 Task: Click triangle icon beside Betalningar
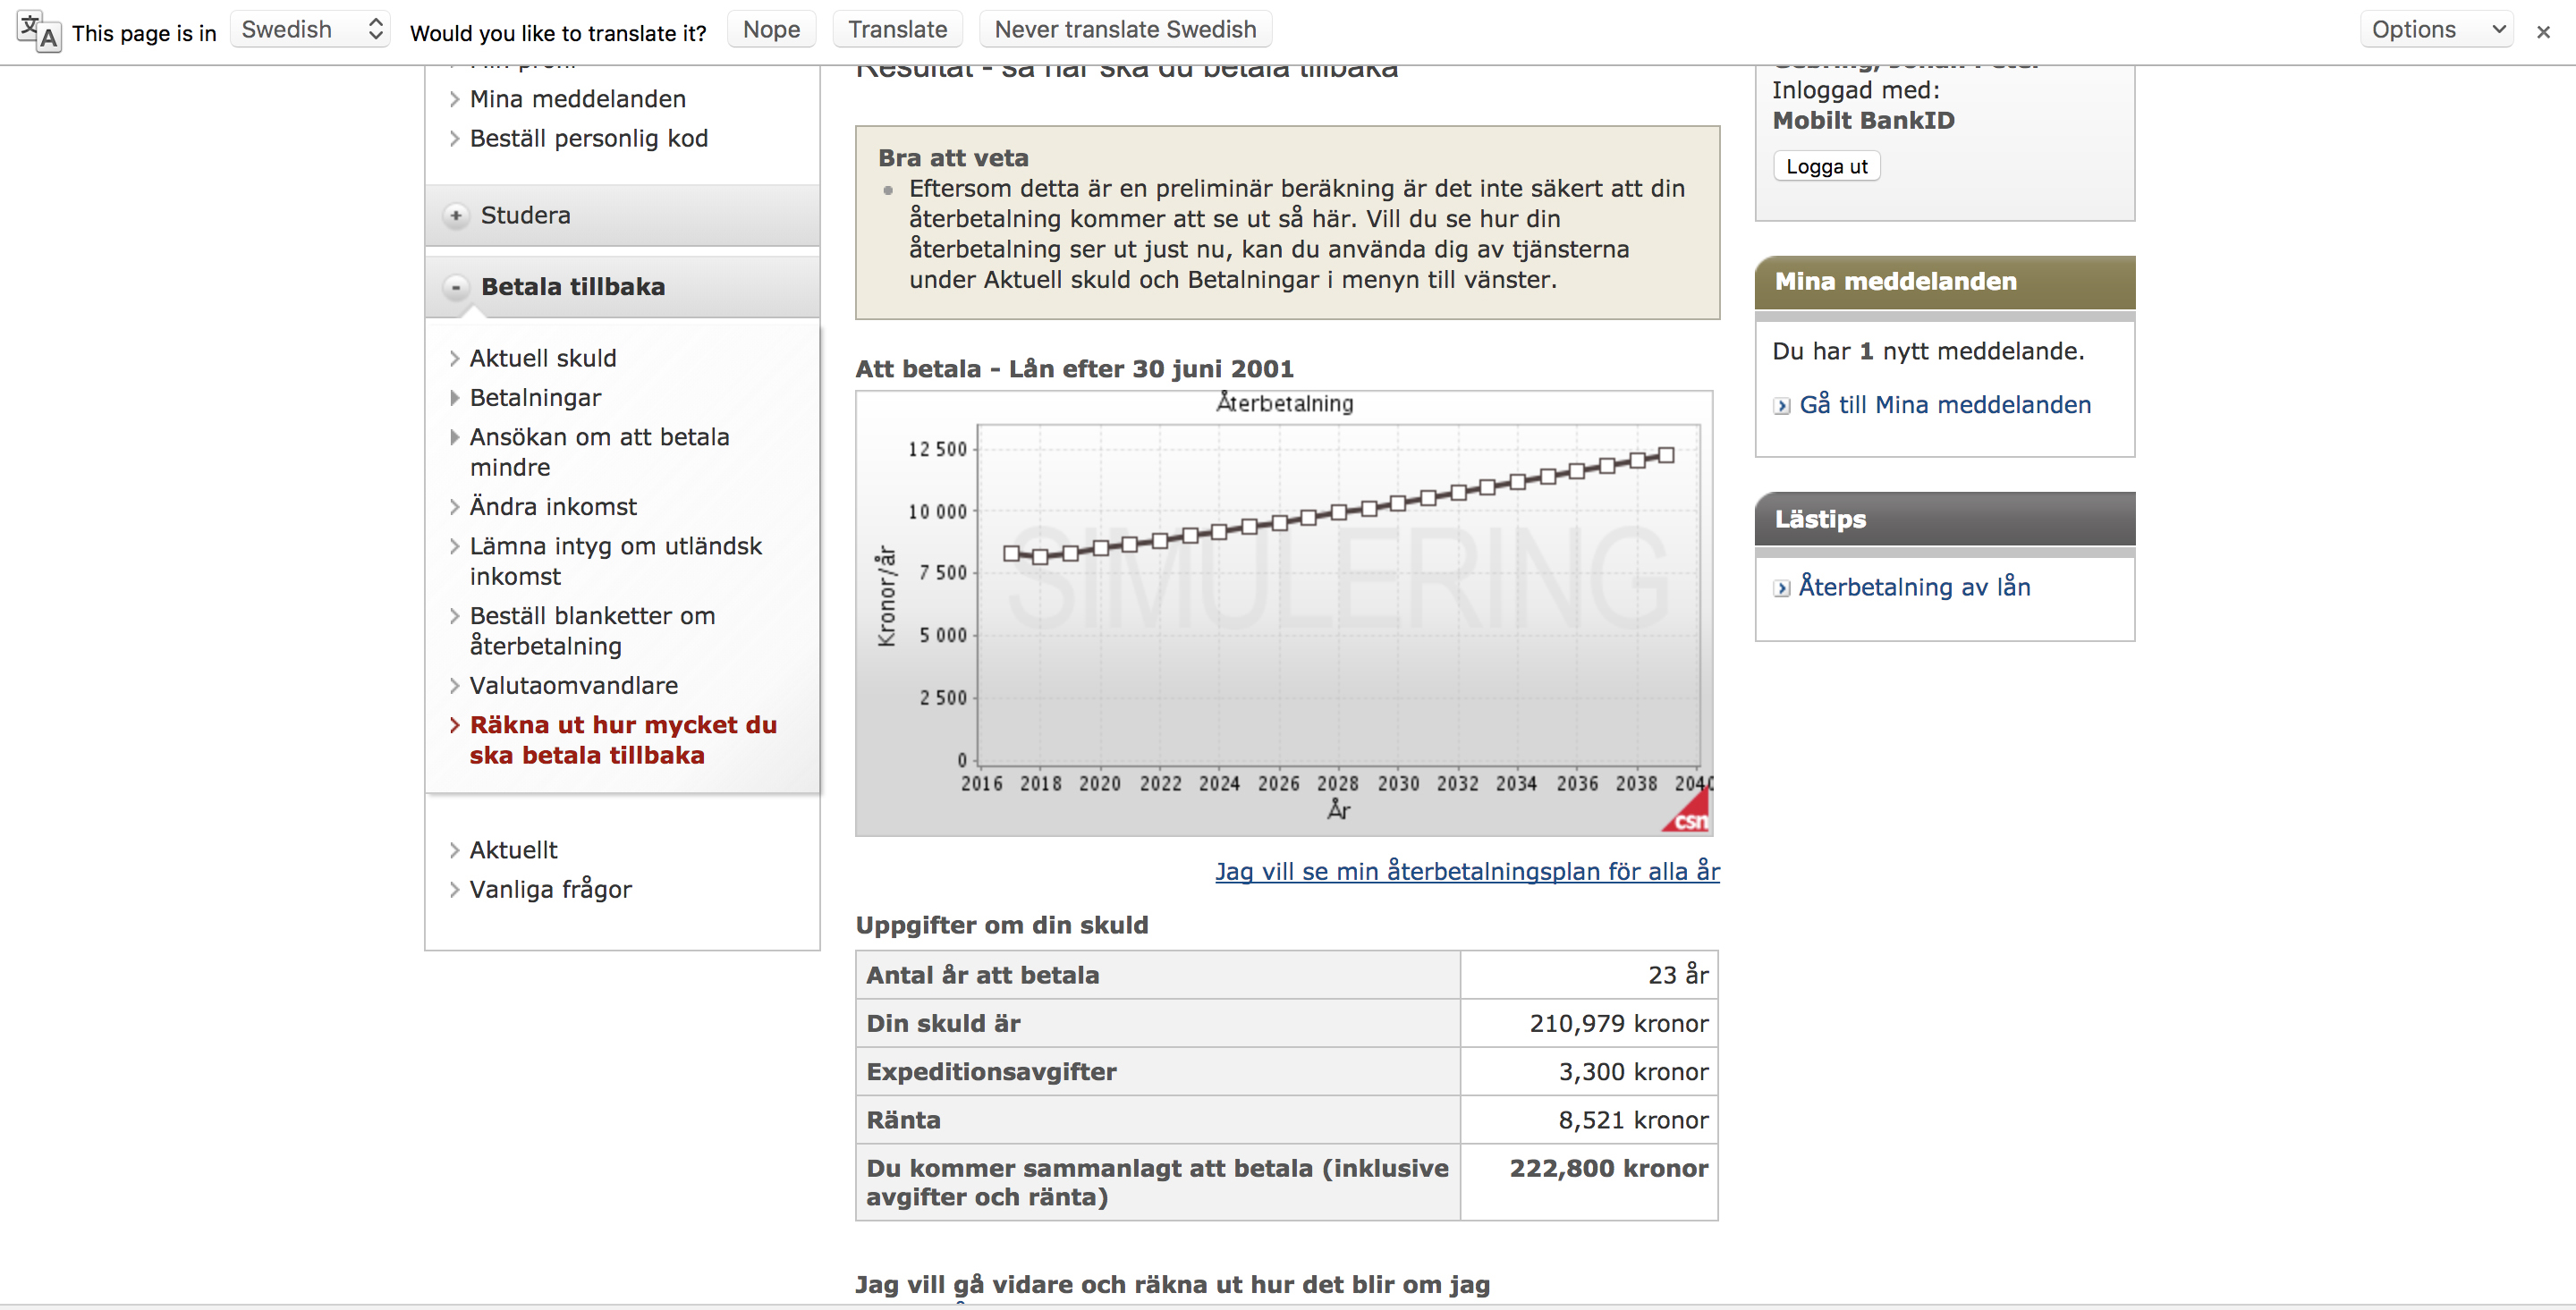(x=454, y=398)
